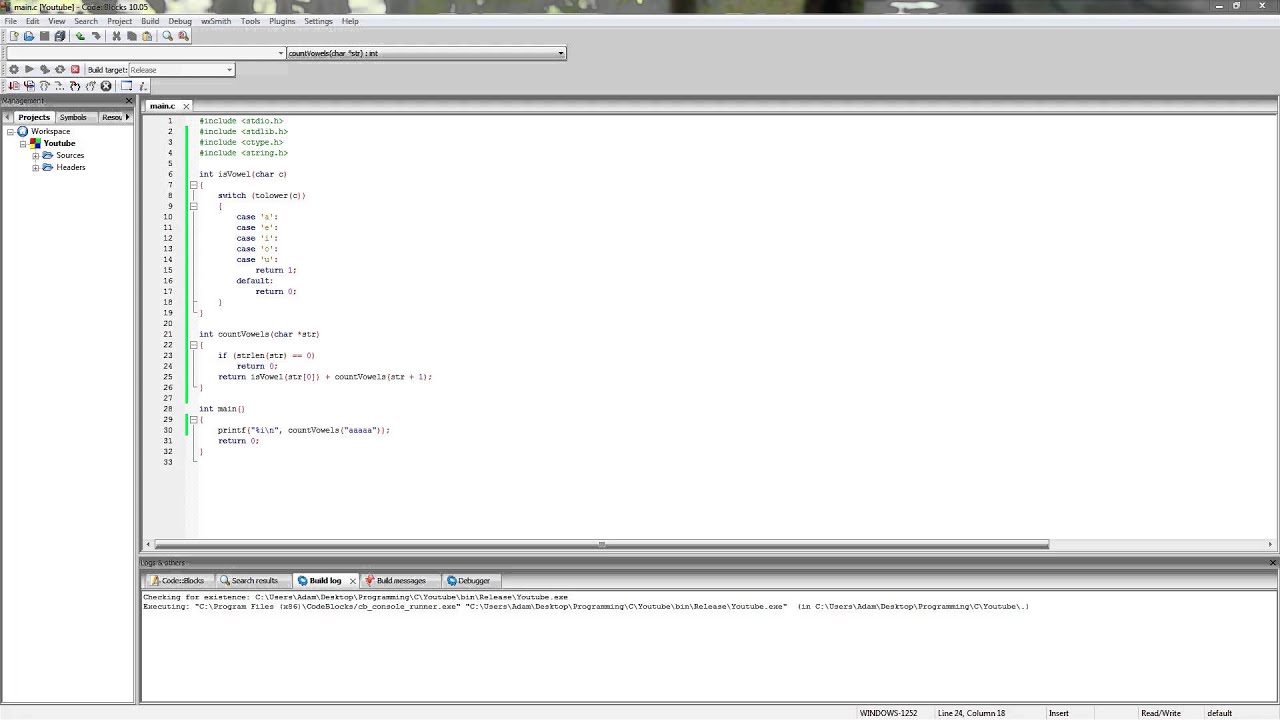Click the Rebuild icon
Screen dimensions: 1280x720
click(60, 70)
